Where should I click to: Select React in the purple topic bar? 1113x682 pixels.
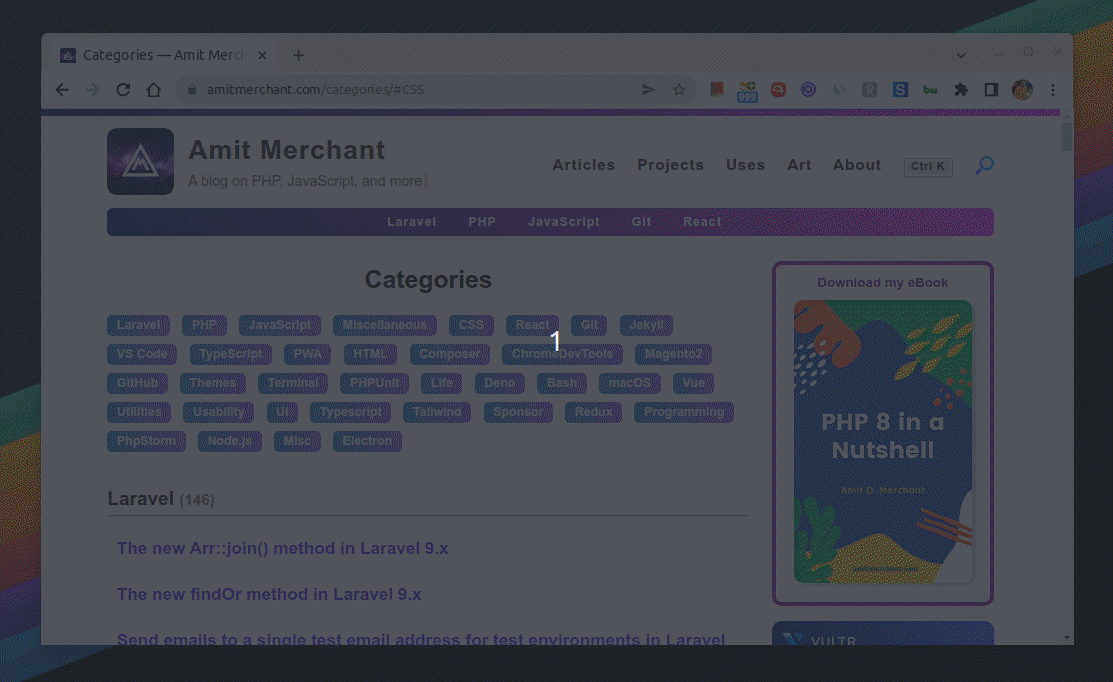click(702, 222)
